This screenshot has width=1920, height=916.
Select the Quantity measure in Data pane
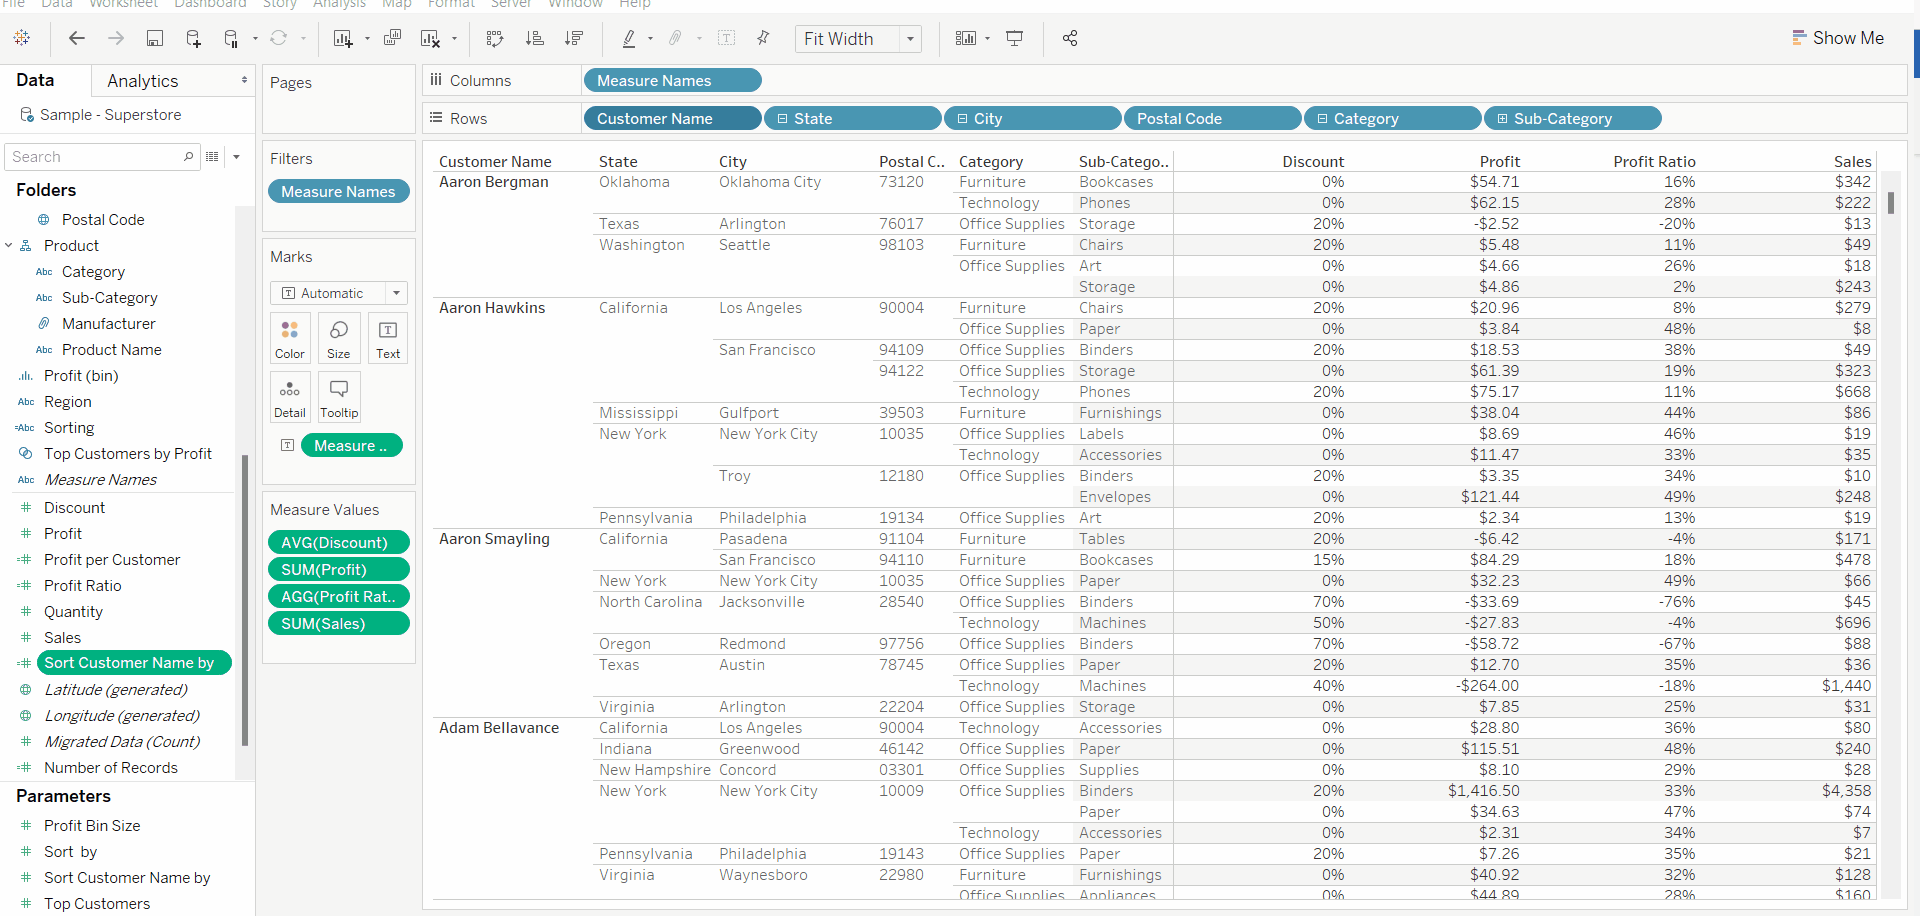click(x=73, y=612)
